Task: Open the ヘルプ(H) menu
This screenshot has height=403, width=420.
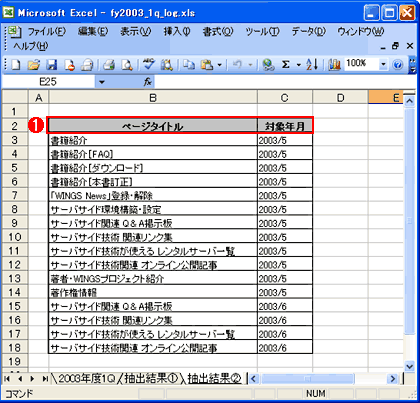Action: coord(30,46)
